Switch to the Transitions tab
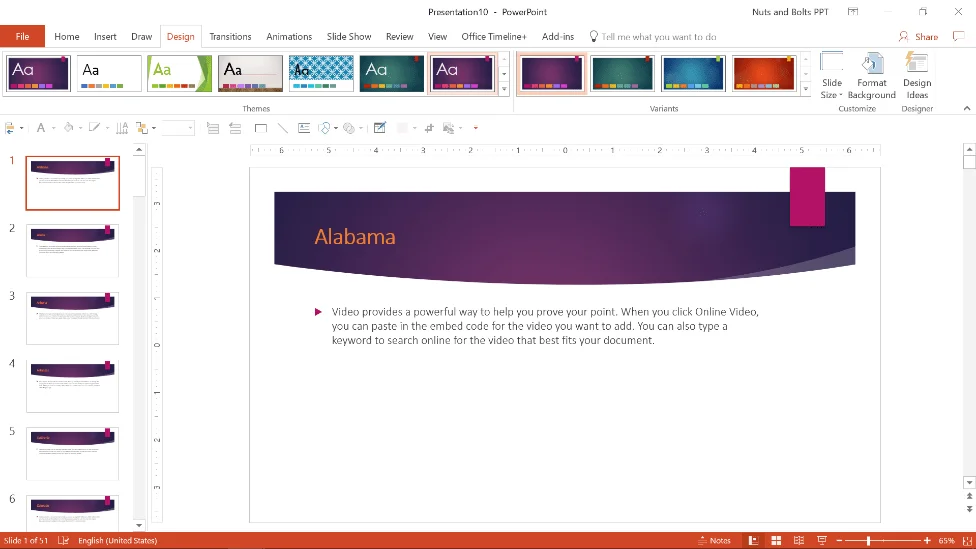This screenshot has height=549, width=976. point(230,37)
